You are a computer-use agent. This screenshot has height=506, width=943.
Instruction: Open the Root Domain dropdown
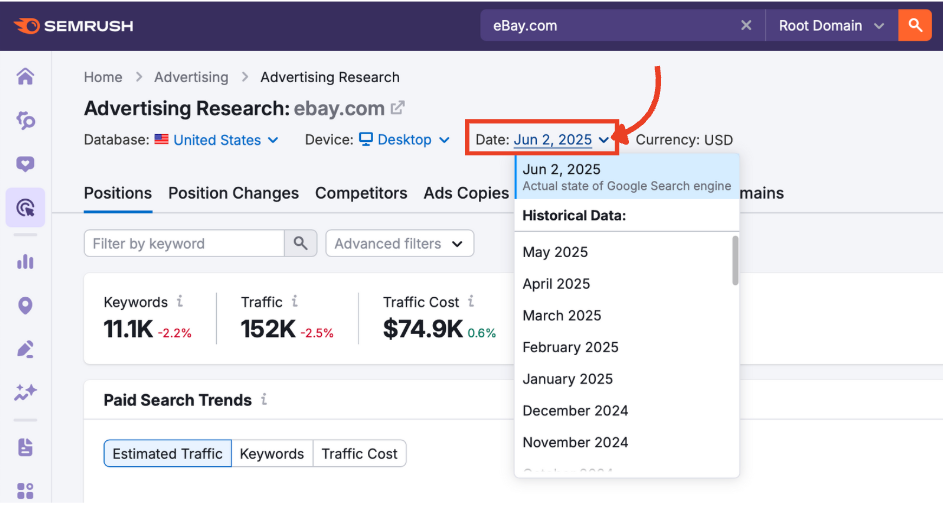point(831,25)
